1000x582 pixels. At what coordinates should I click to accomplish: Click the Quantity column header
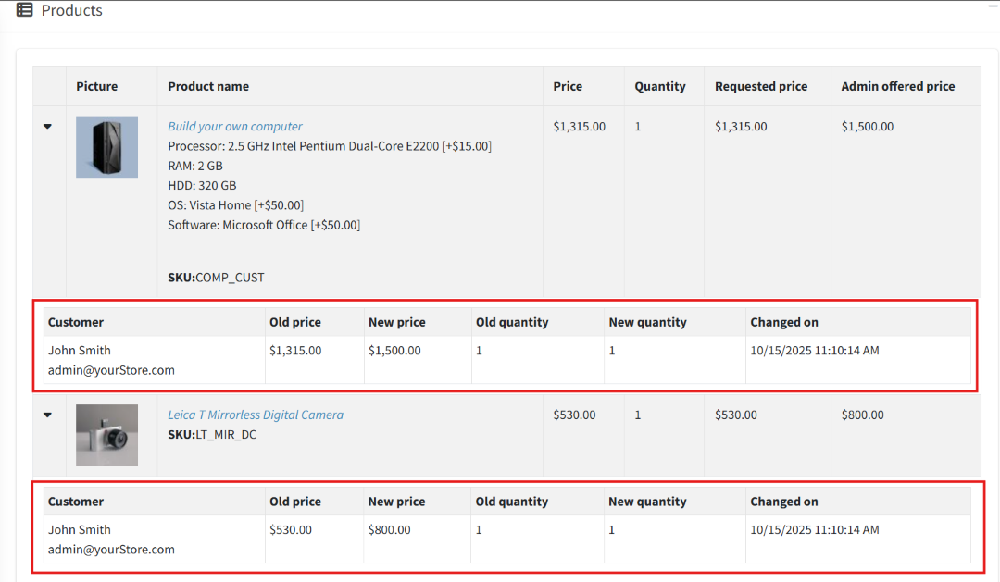point(660,87)
